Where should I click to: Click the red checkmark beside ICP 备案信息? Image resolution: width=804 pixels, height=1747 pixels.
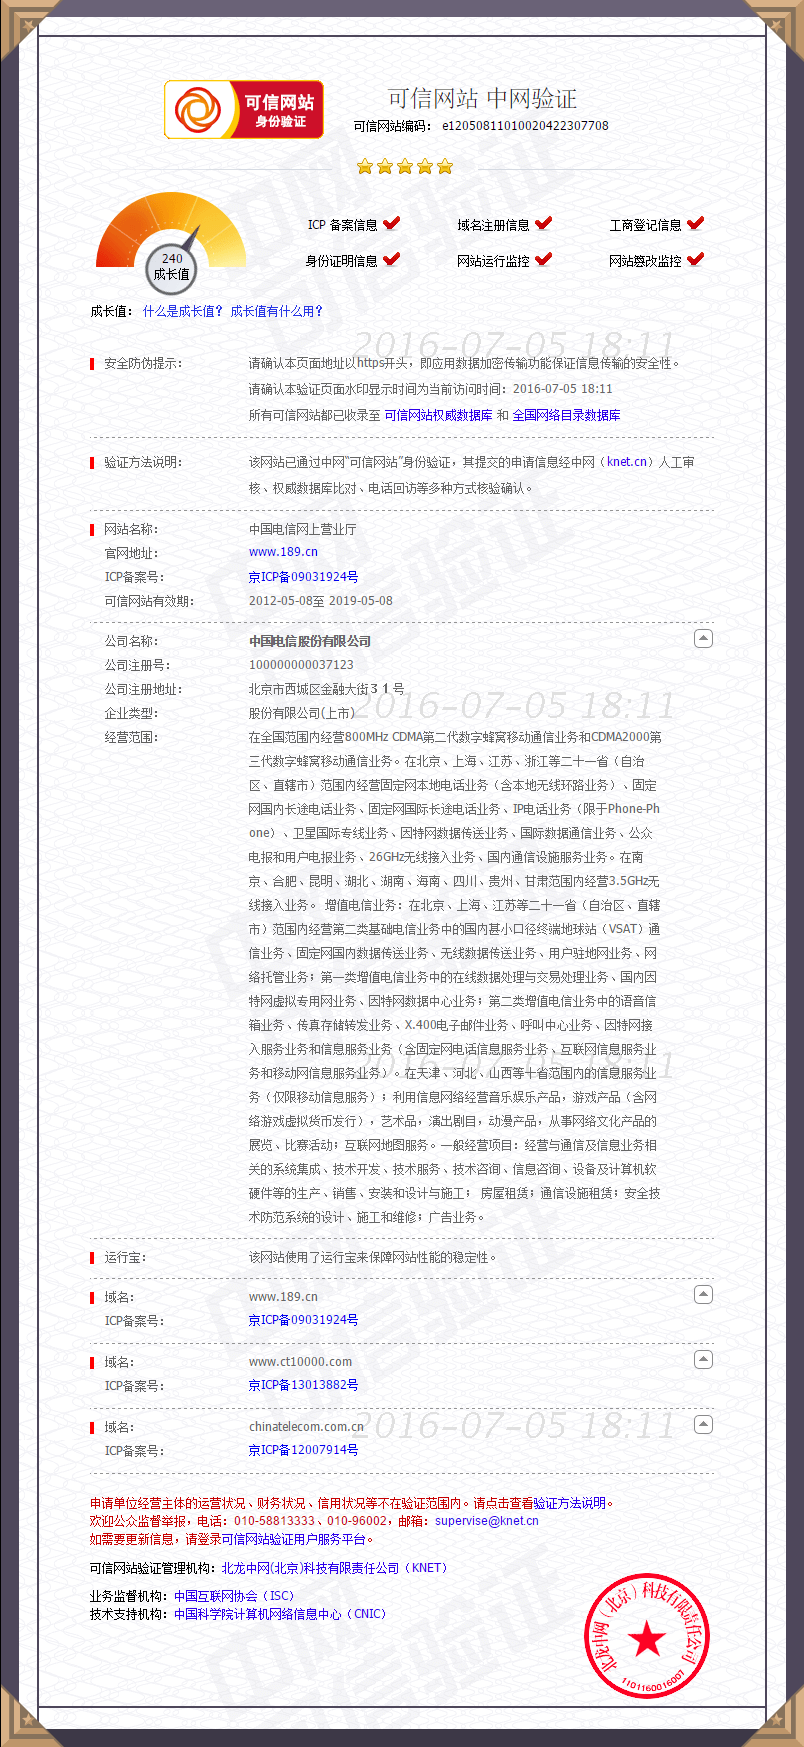pos(392,223)
